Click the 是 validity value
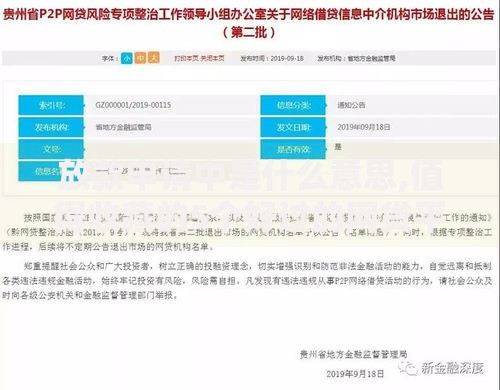The image size is (500, 390). point(338,147)
